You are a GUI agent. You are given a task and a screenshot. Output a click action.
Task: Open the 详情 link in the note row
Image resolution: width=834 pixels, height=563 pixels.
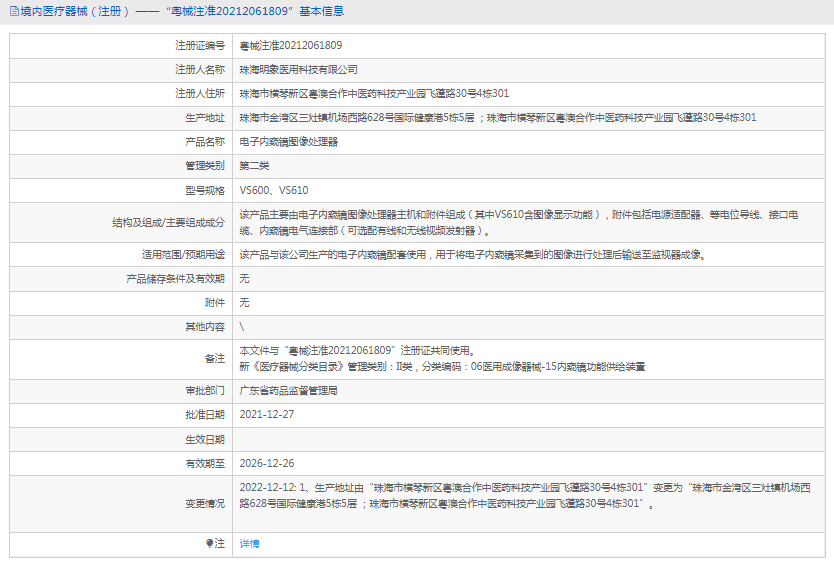[249, 543]
